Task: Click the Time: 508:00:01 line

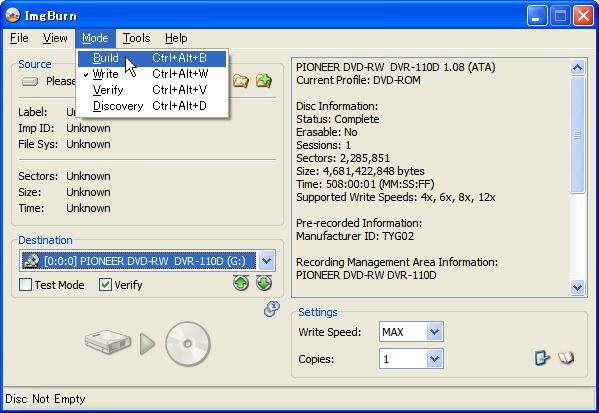Action: point(365,184)
